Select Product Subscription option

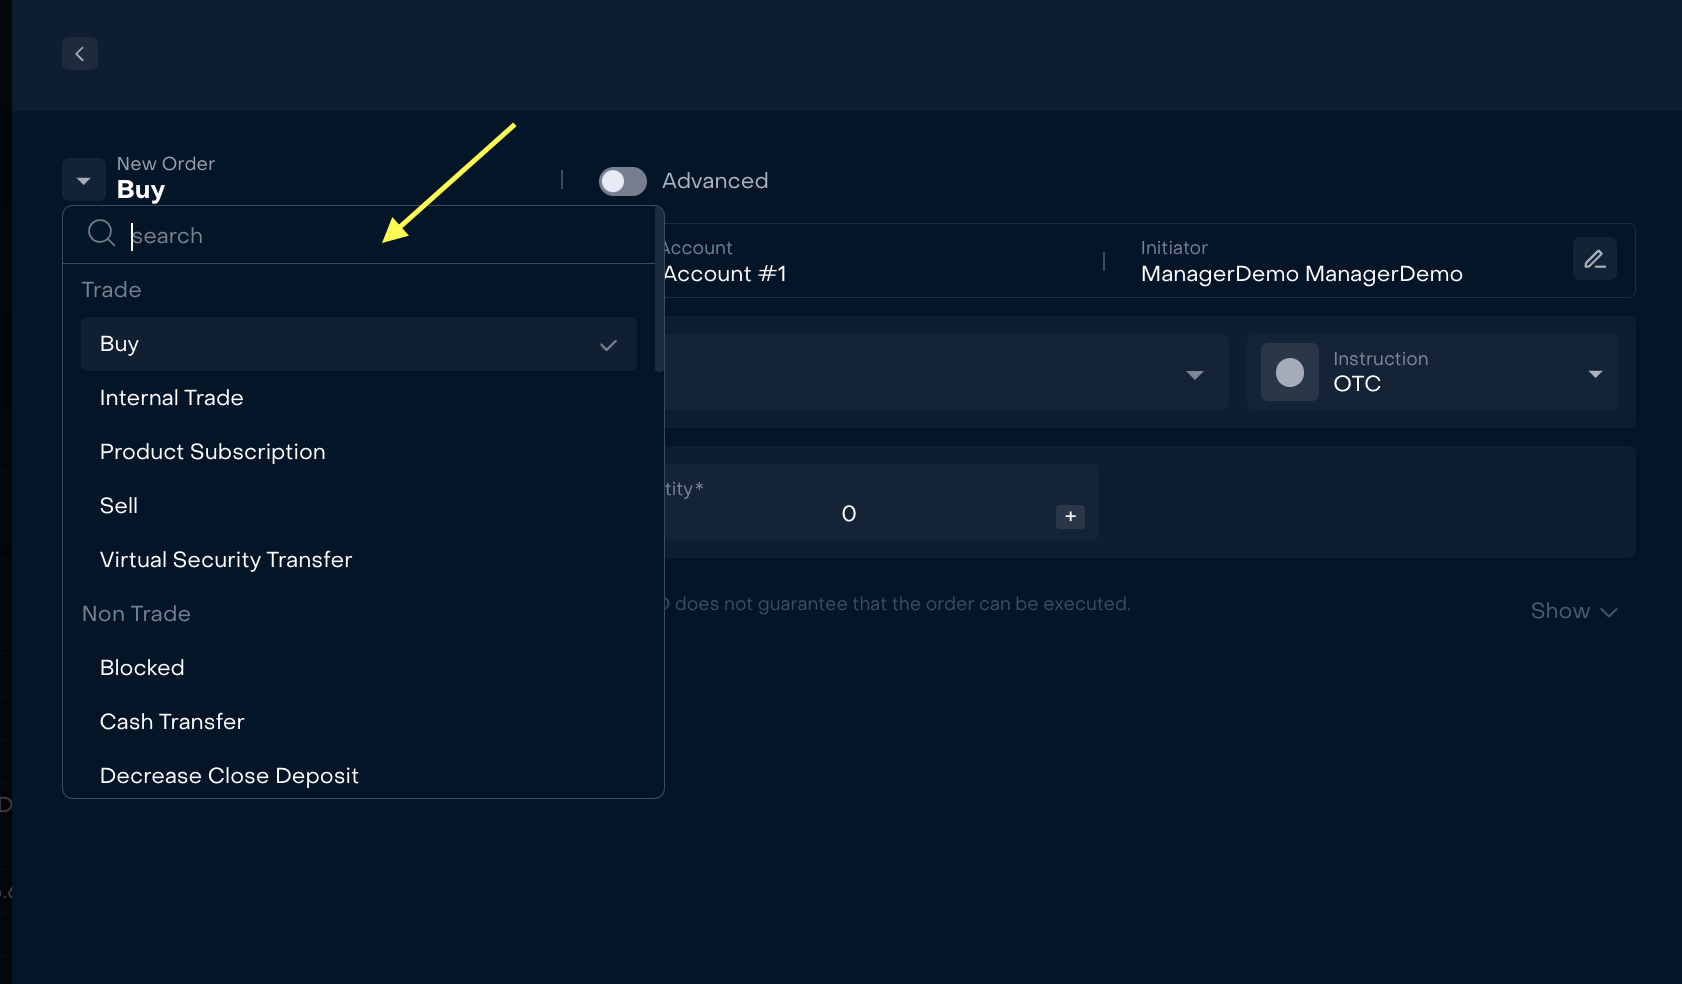213,452
